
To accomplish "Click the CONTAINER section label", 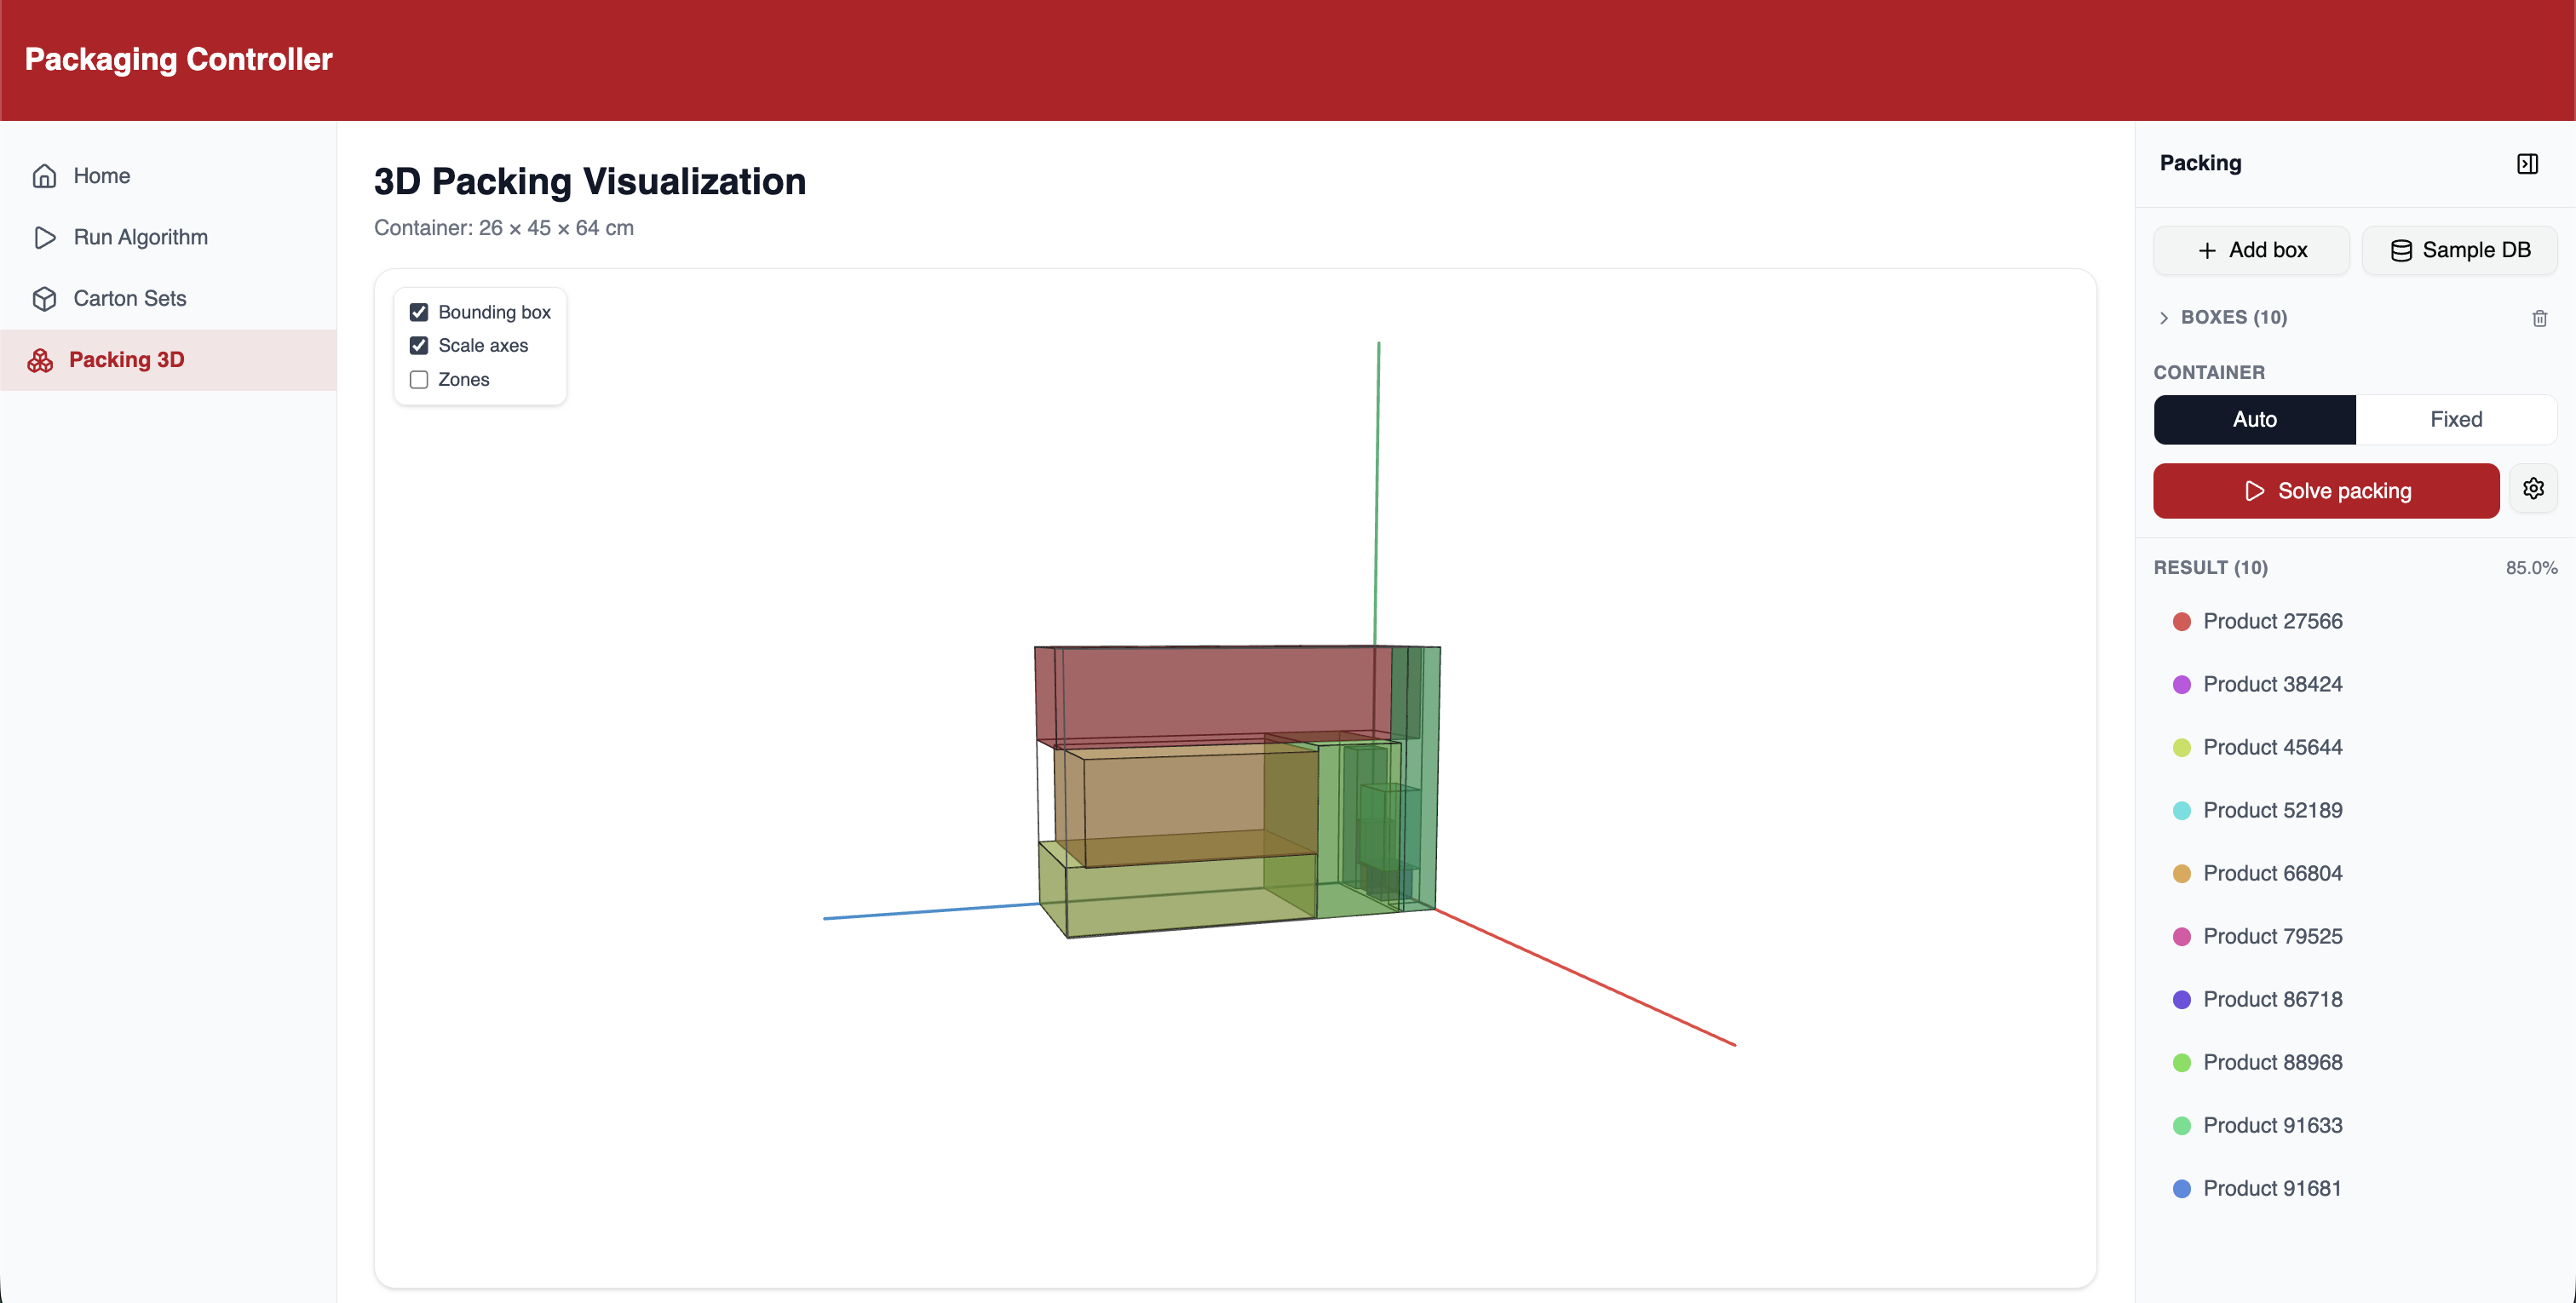I will point(2209,373).
